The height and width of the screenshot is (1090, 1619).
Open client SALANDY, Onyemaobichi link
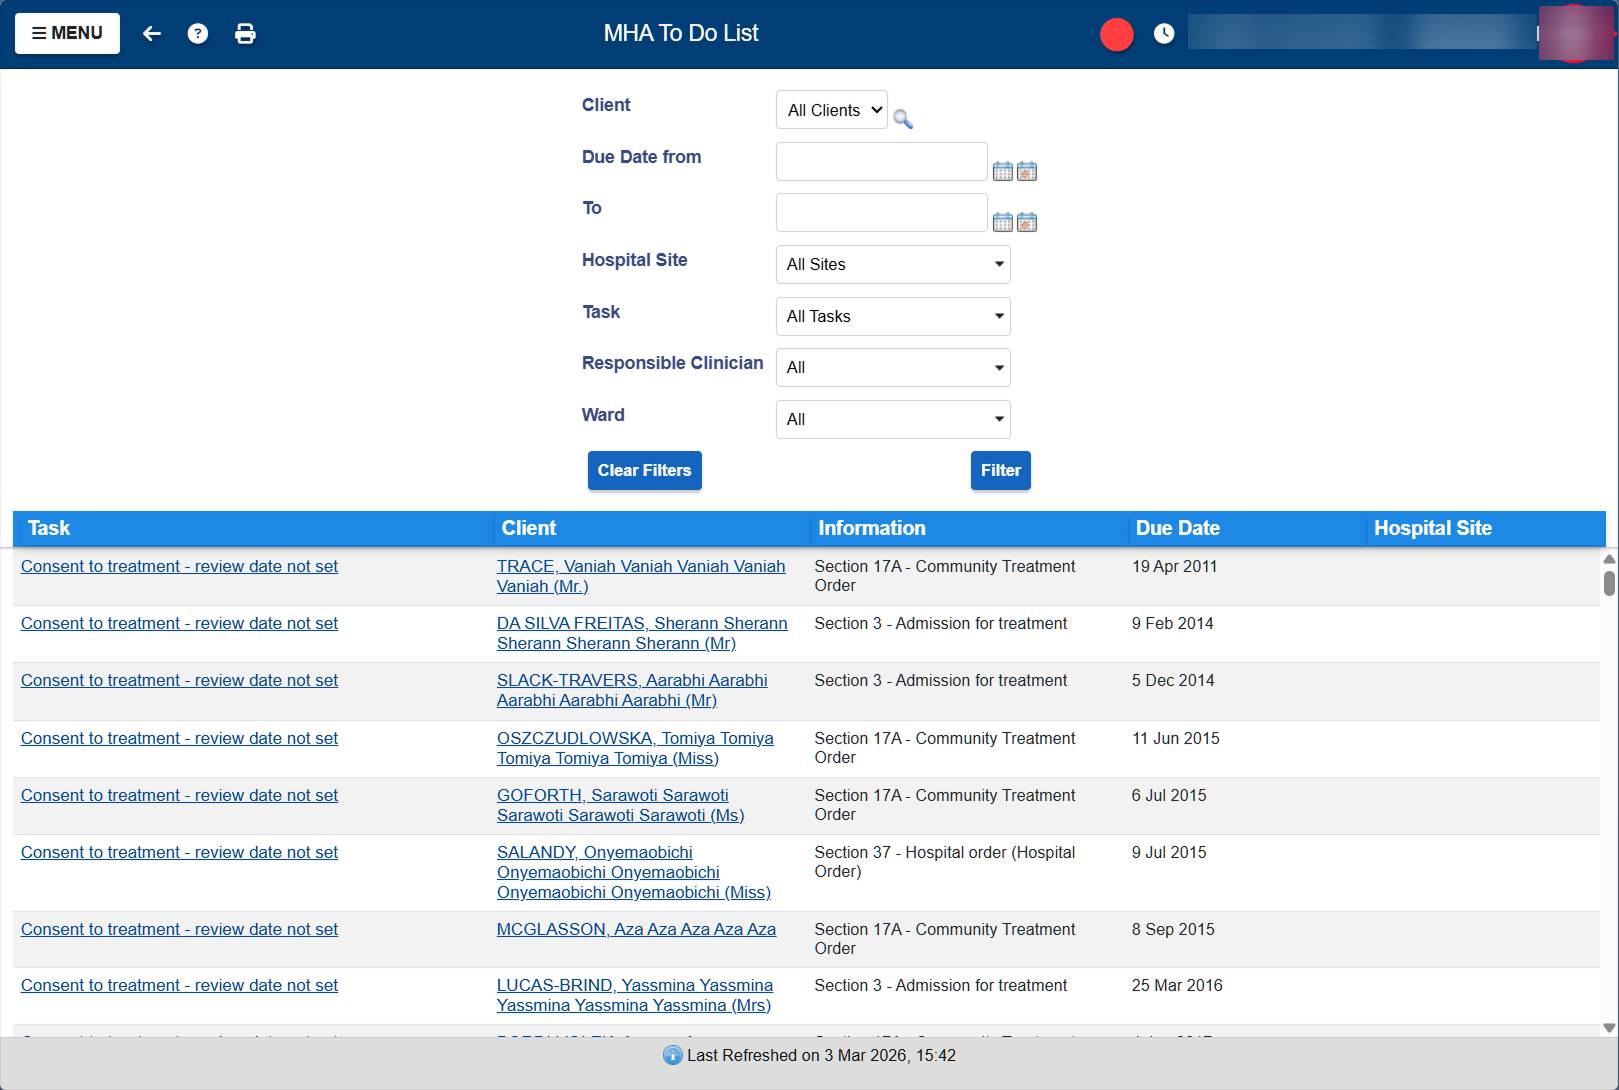tap(634, 872)
